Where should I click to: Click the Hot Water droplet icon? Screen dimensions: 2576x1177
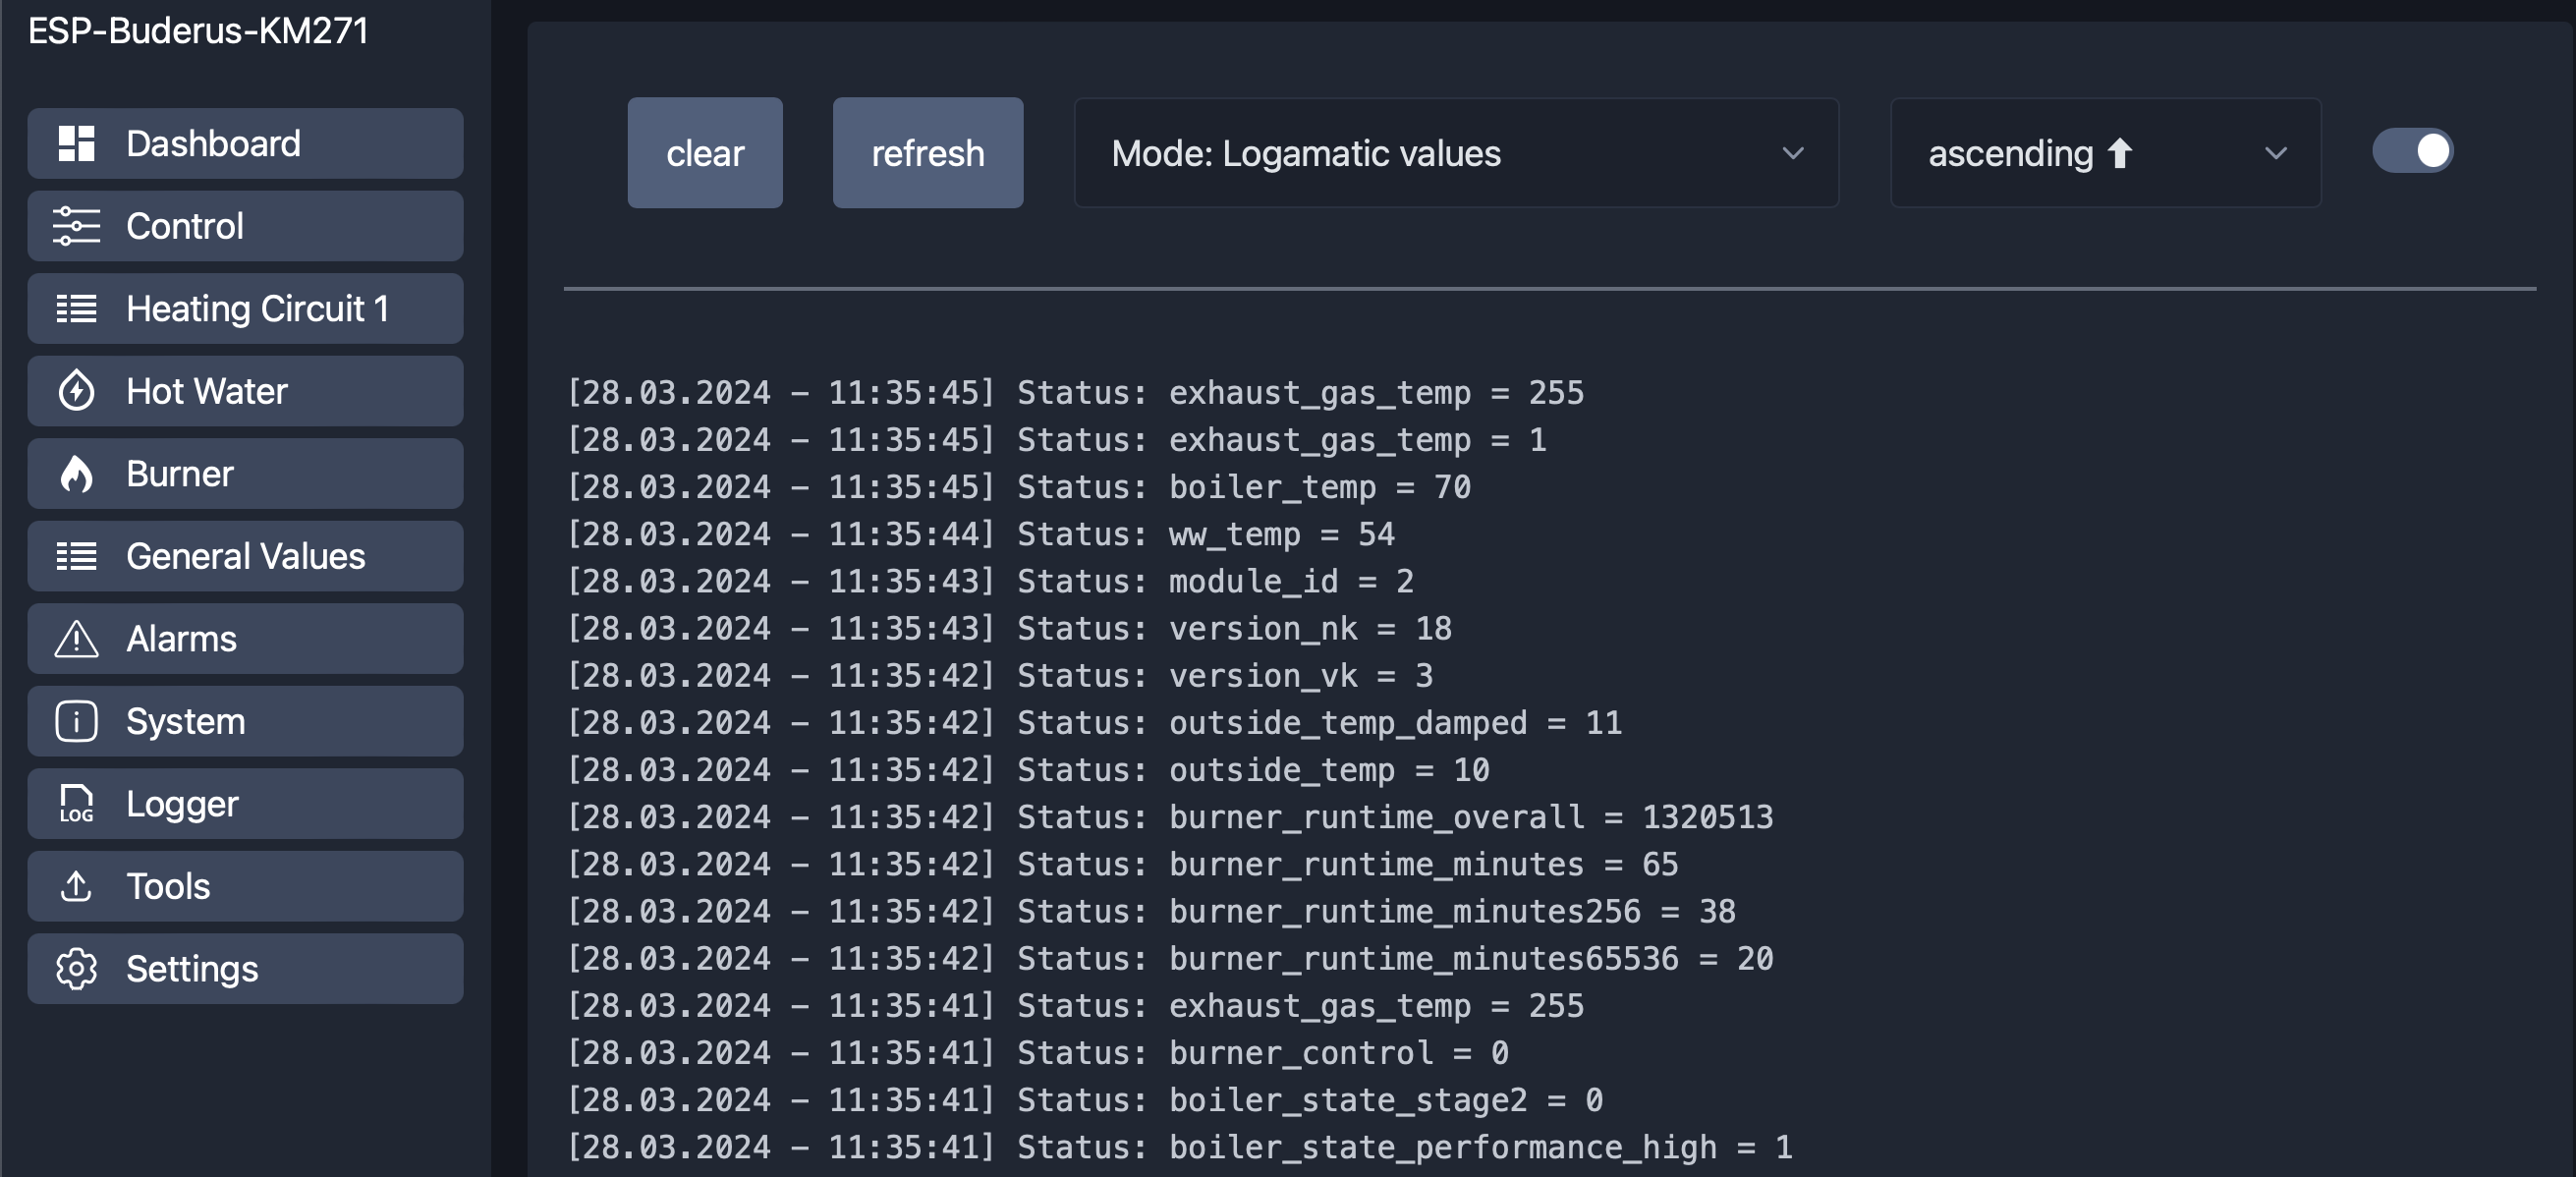[x=76, y=391]
